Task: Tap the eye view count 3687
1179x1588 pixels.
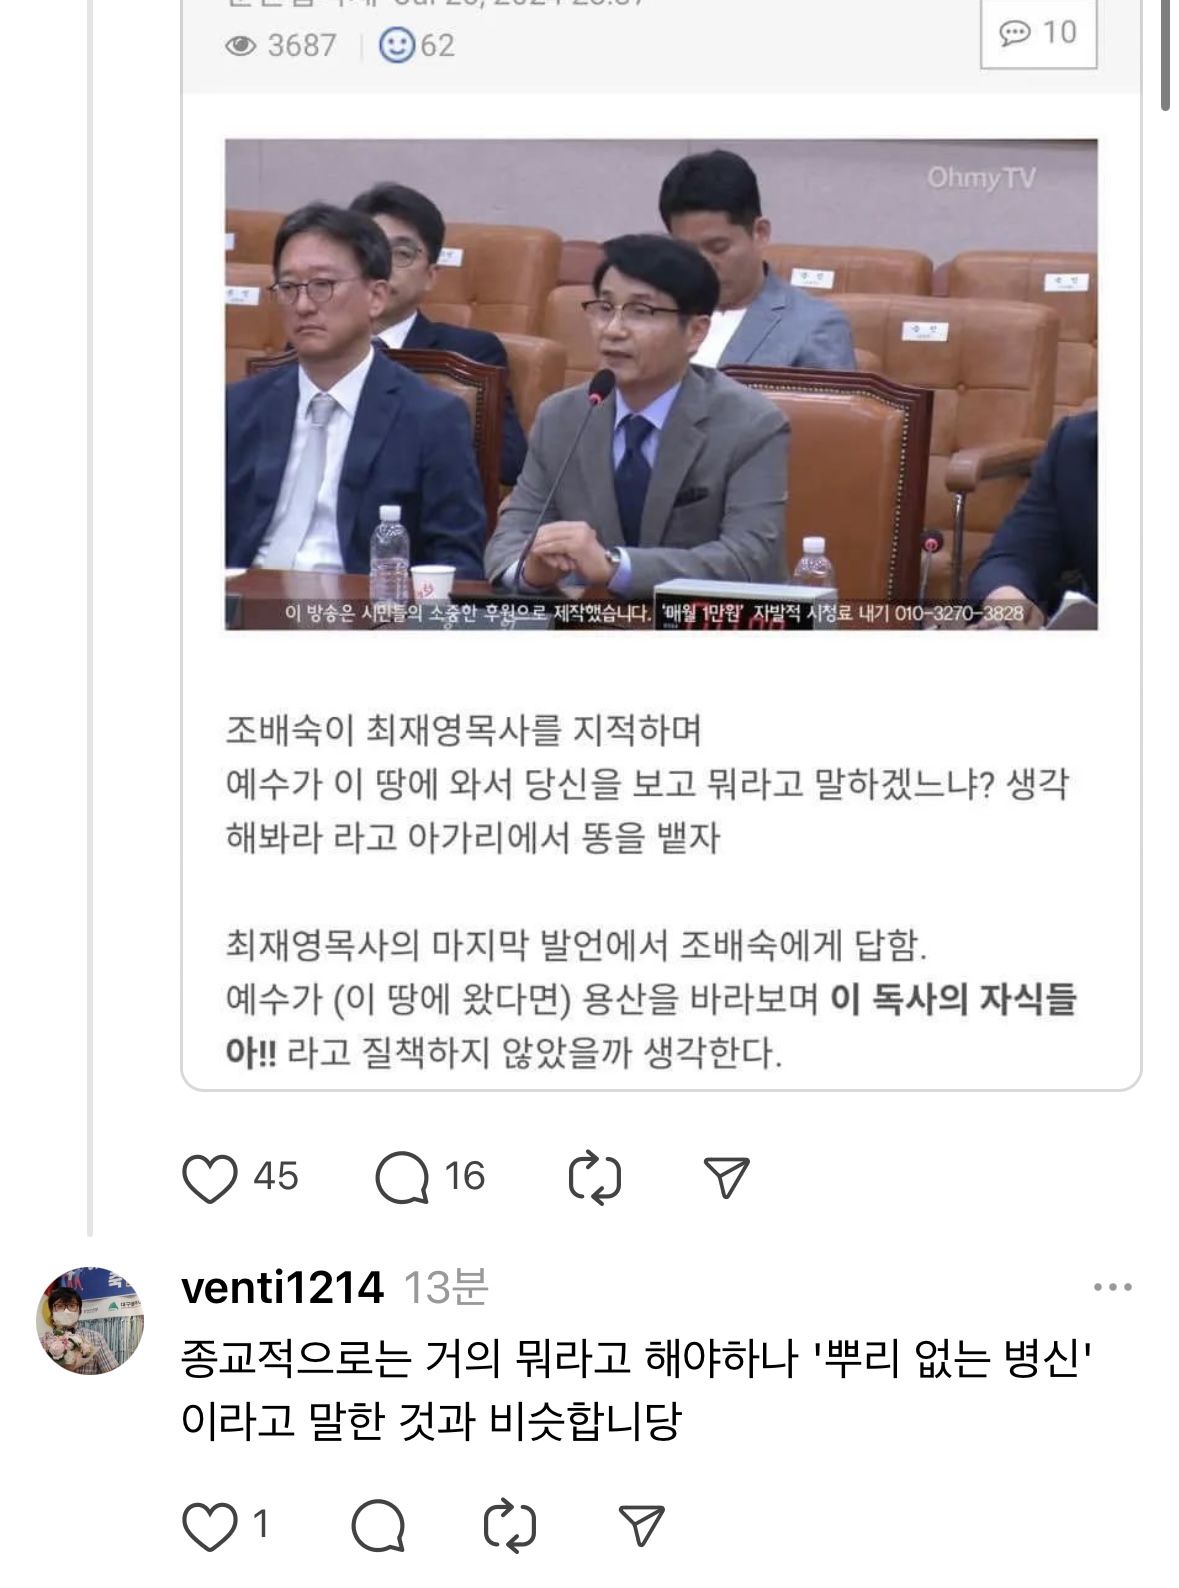Action: coord(281,45)
